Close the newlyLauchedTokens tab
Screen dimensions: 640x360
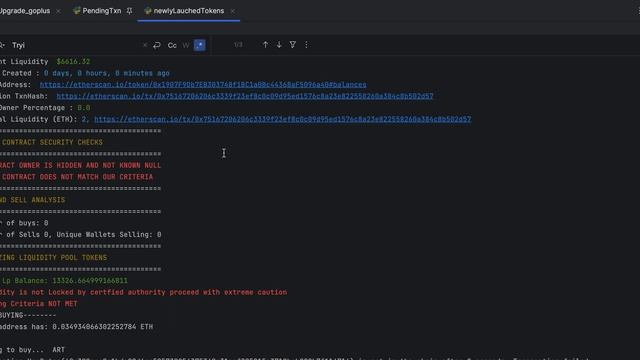233,11
